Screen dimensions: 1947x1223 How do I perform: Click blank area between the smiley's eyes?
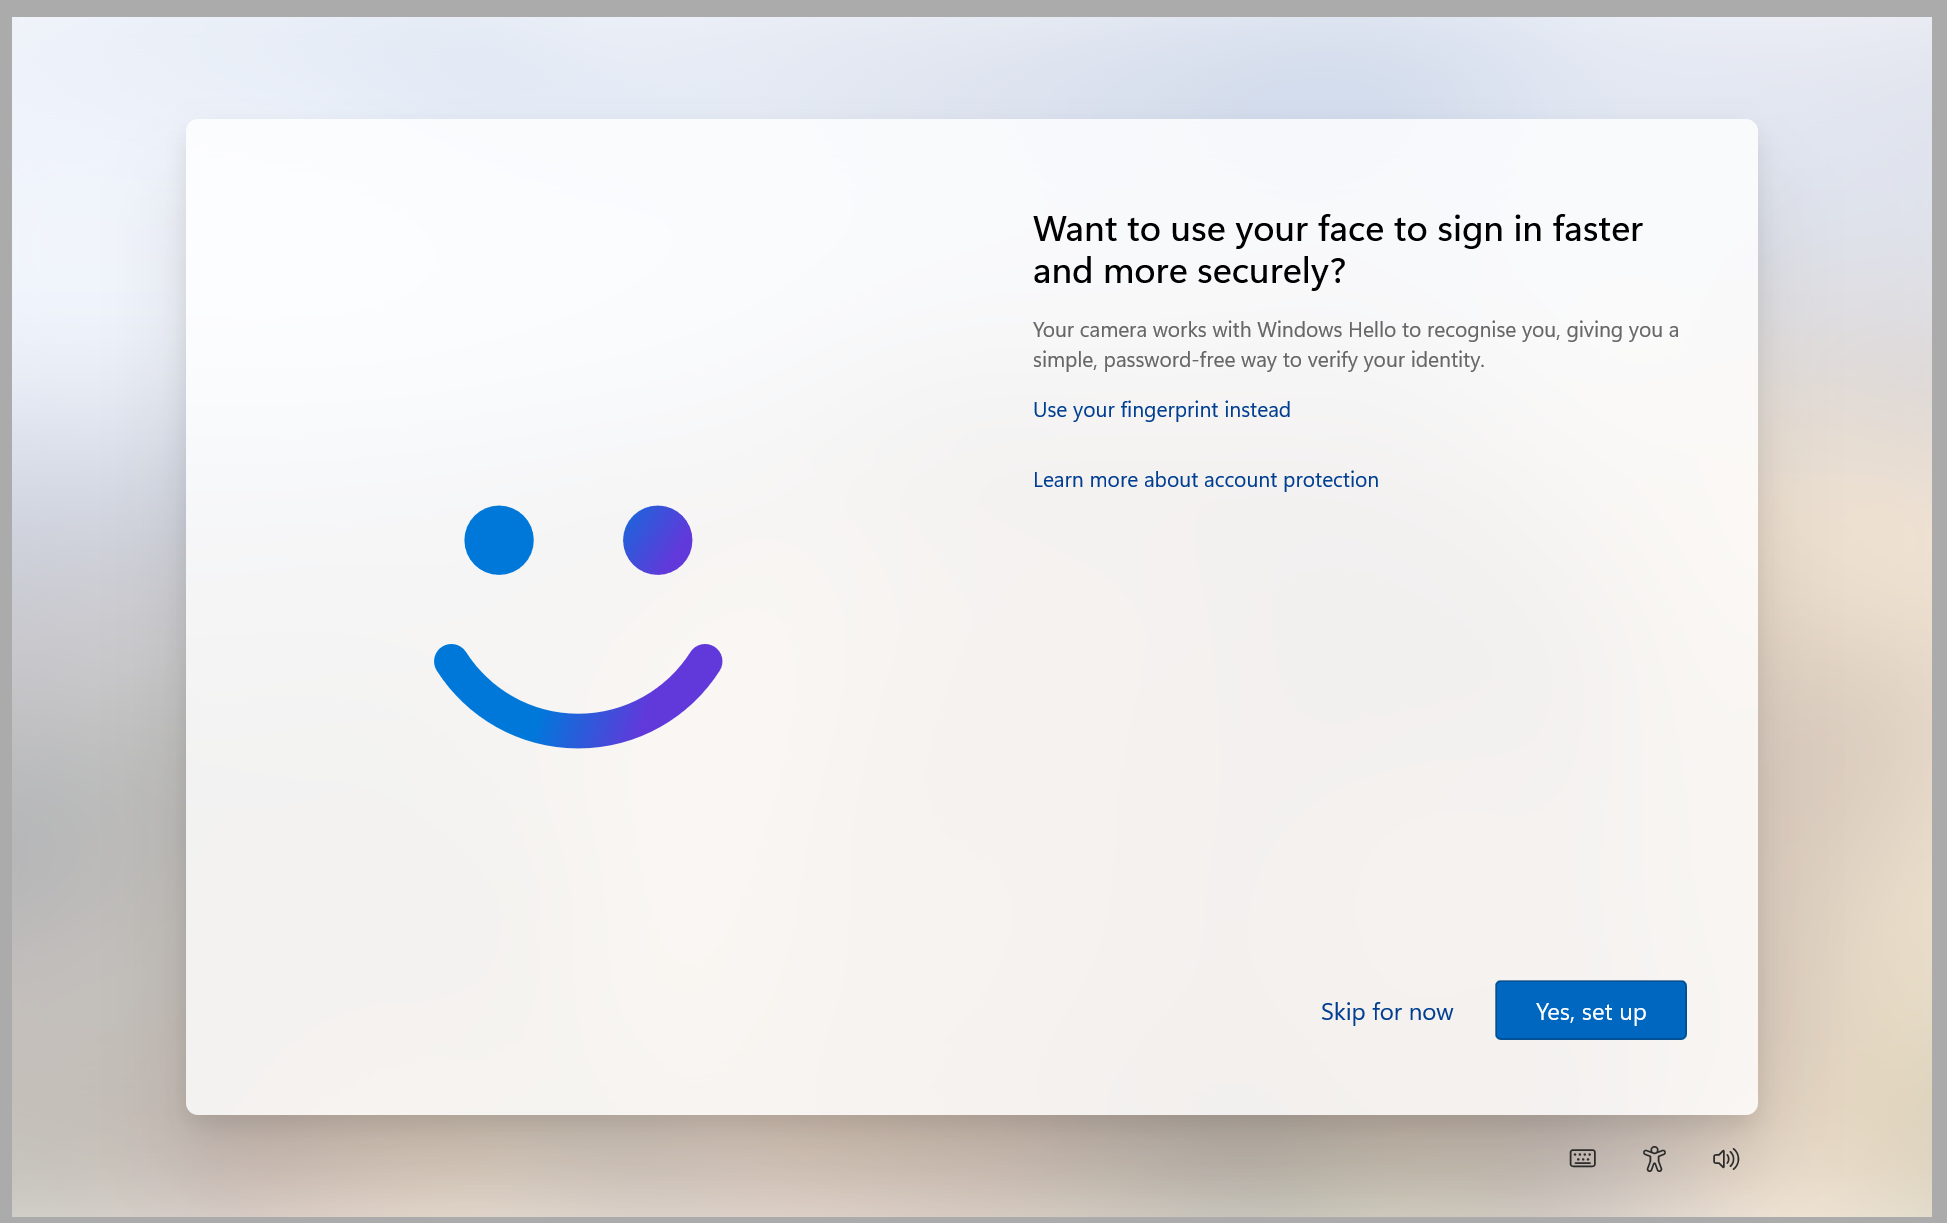(x=578, y=540)
